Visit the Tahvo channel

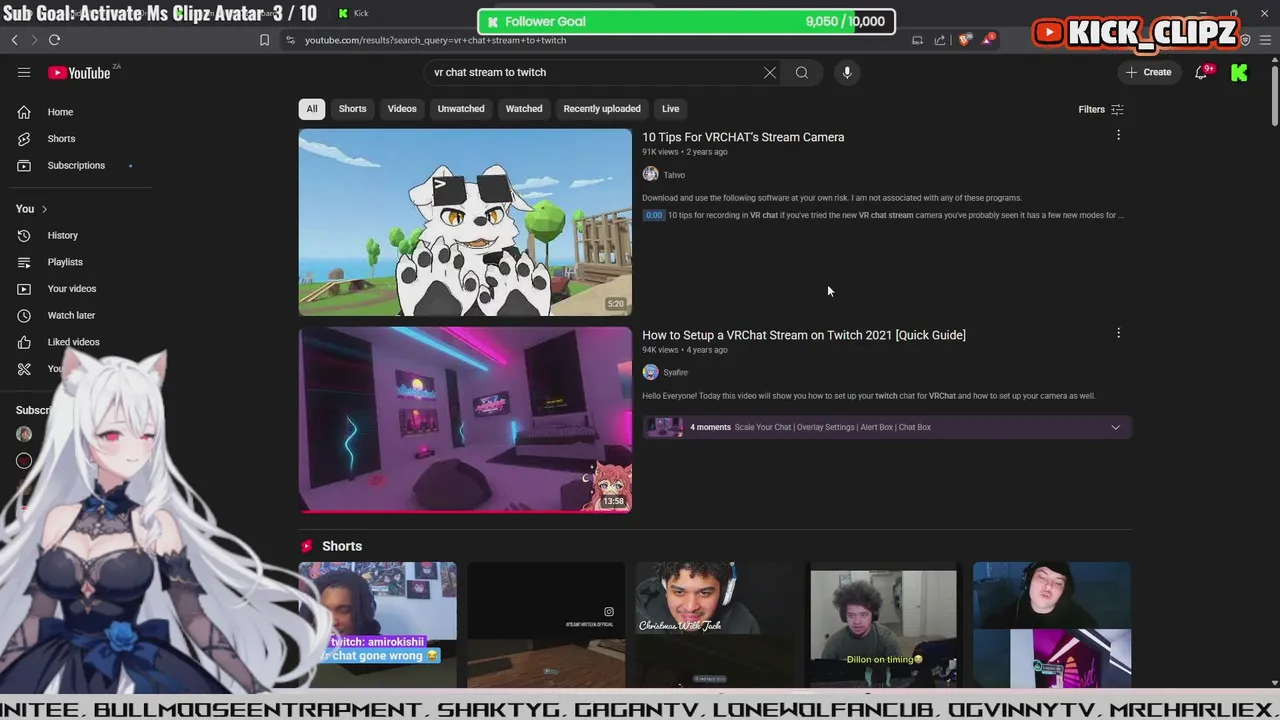click(x=674, y=175)
